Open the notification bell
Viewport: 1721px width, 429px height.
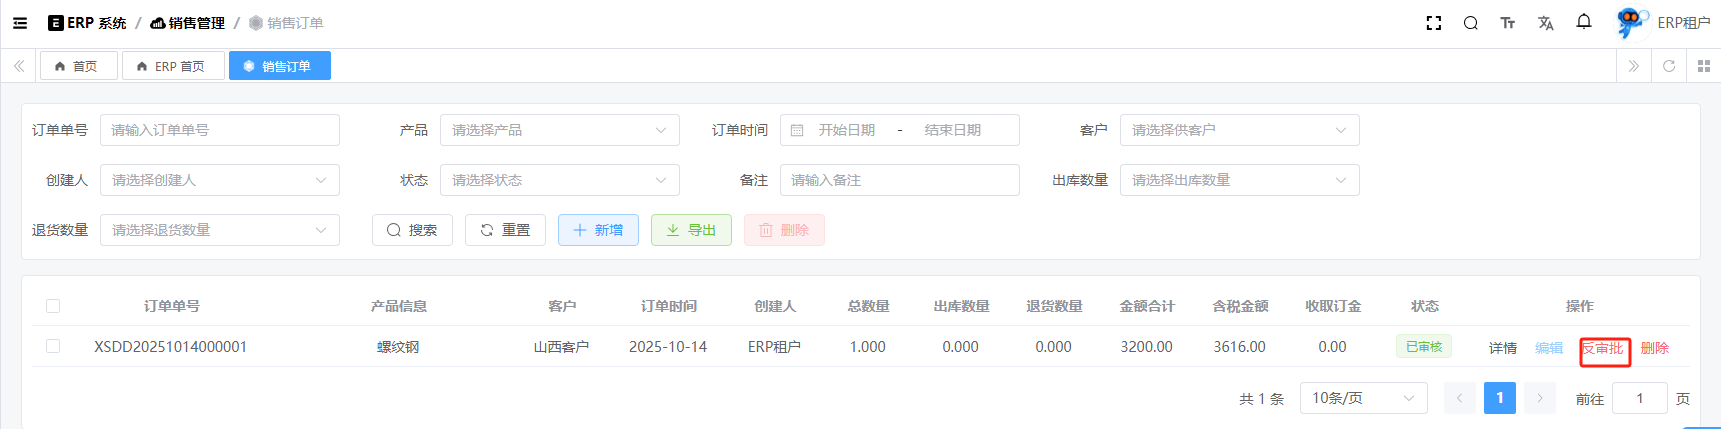coord(1584,22)
